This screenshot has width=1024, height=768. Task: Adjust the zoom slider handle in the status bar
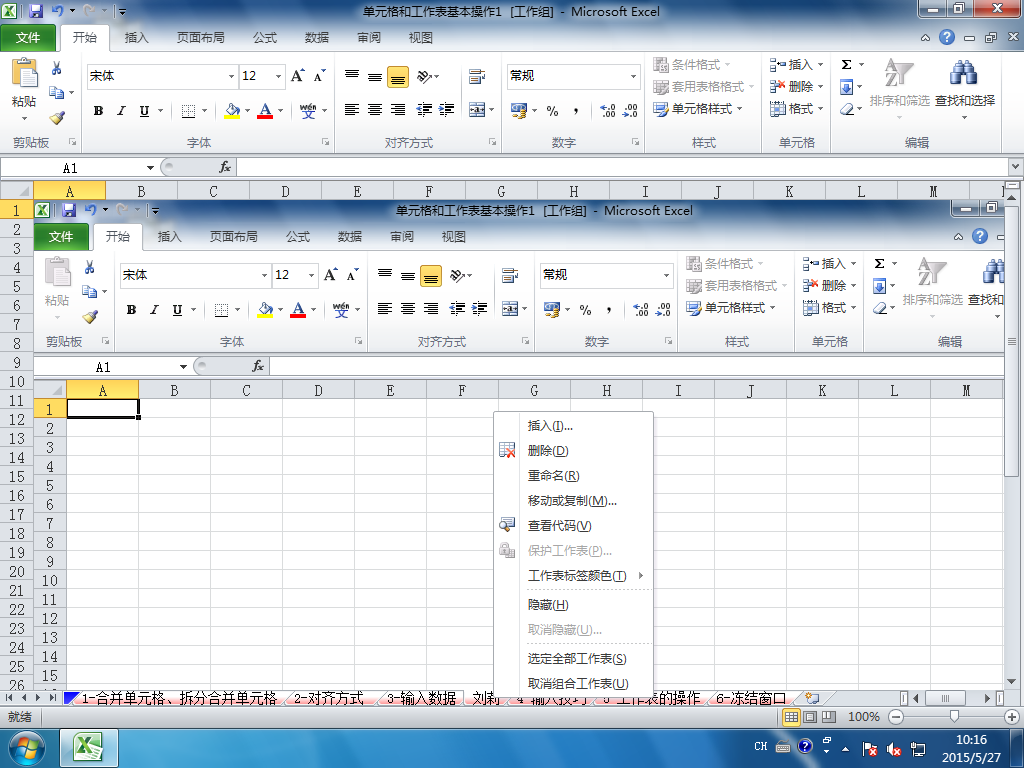click(954, 716)
